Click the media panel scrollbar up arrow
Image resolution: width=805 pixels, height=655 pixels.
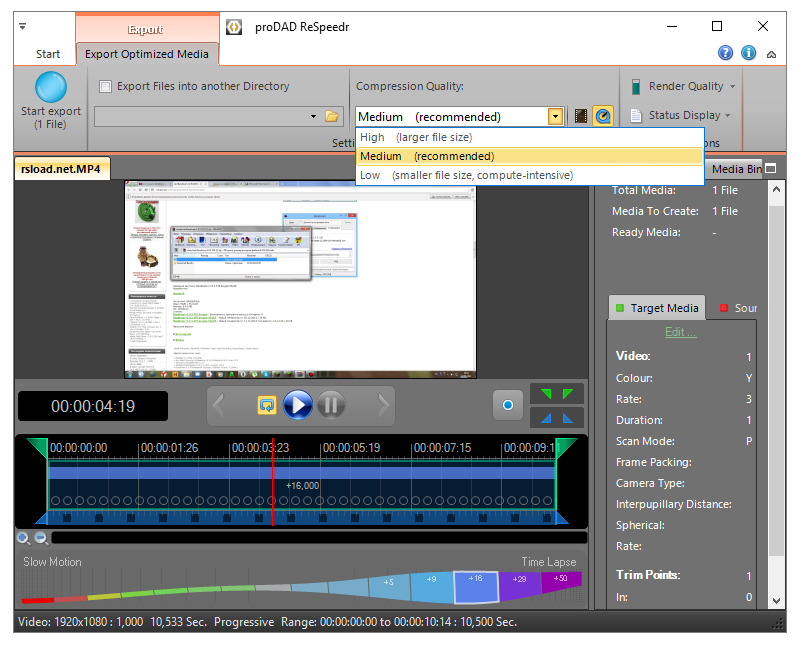tap(776, 189)
